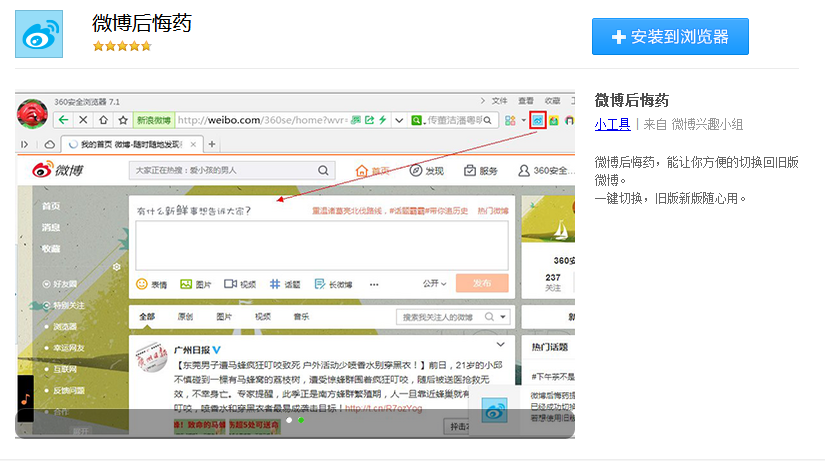Click the five-star rating
Viewport: 825px width, 461px height.
[122, 46]
